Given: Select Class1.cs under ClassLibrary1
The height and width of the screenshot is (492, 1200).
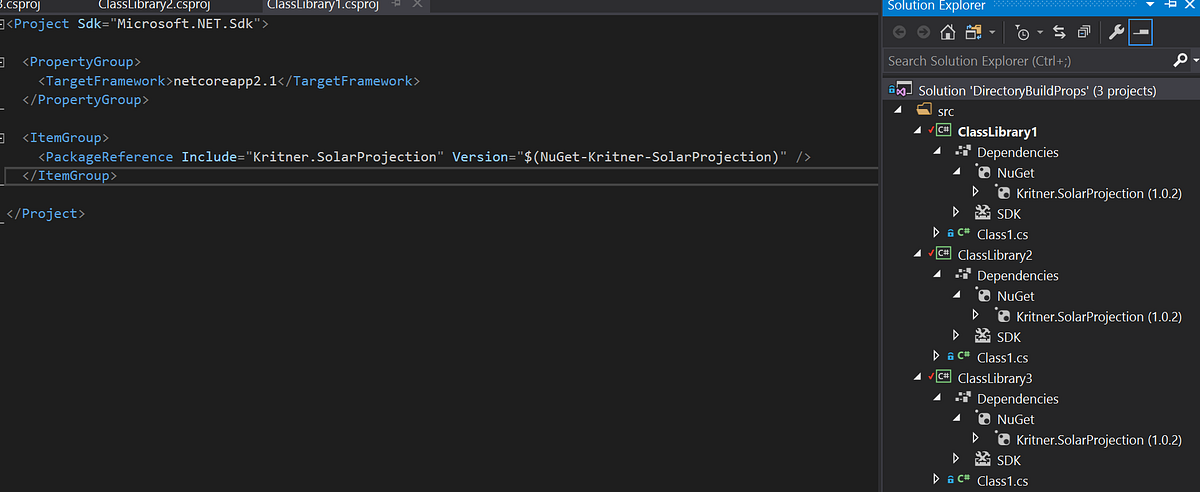Looking at the screenshot, I should (x=1002, y=234).
